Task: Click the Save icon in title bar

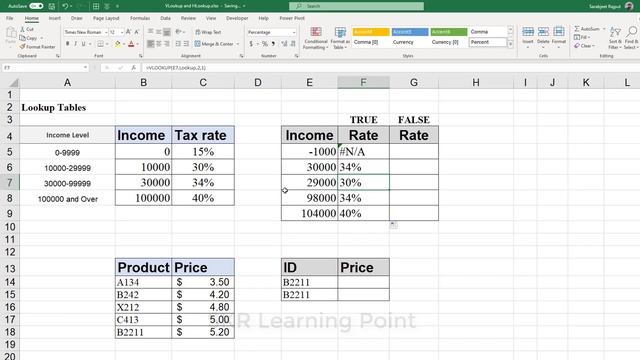Action: [51, 6]
